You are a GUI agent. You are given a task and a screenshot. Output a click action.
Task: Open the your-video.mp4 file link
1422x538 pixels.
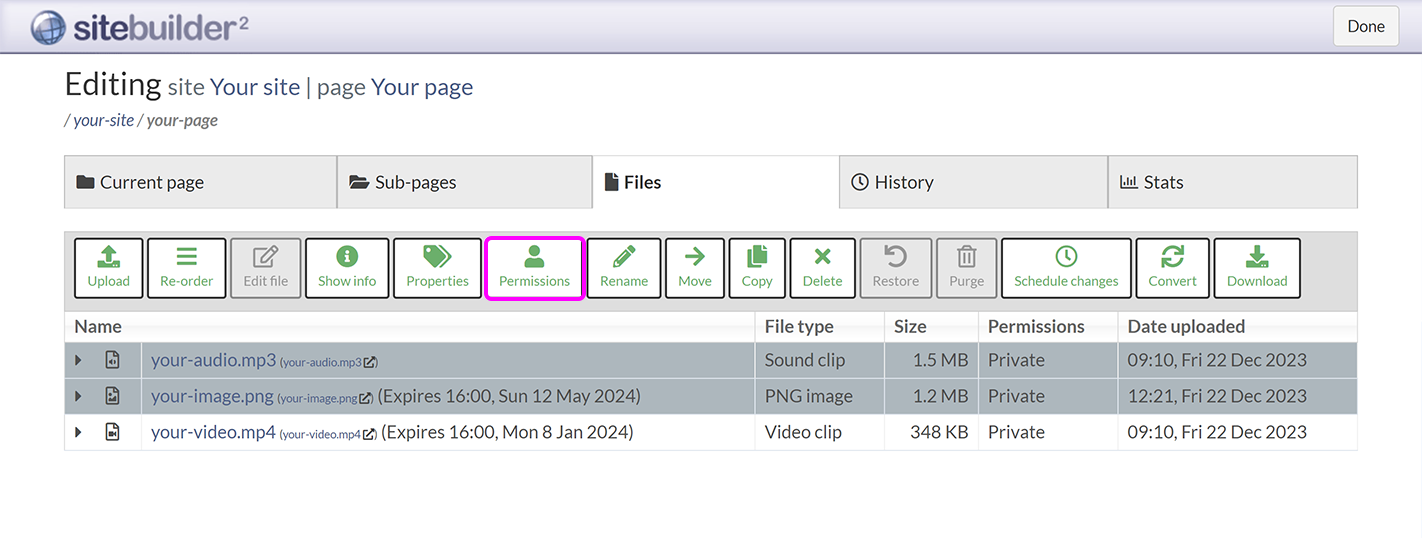point(213,433)
